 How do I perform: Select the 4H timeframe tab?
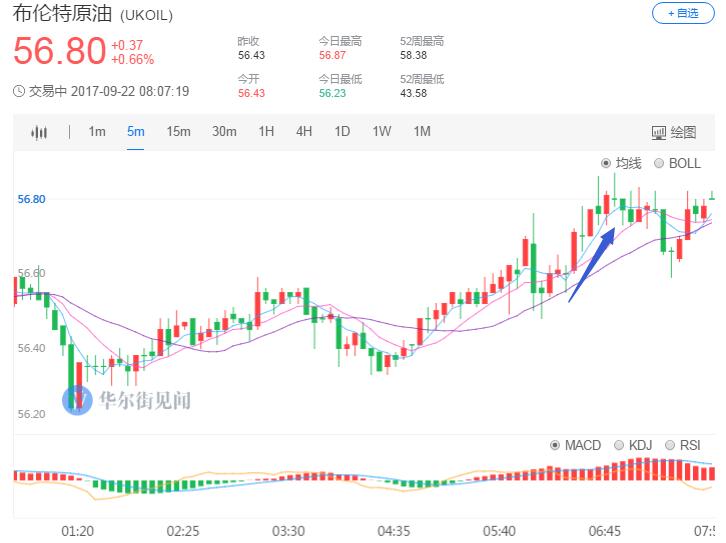(x=304, y=131)
